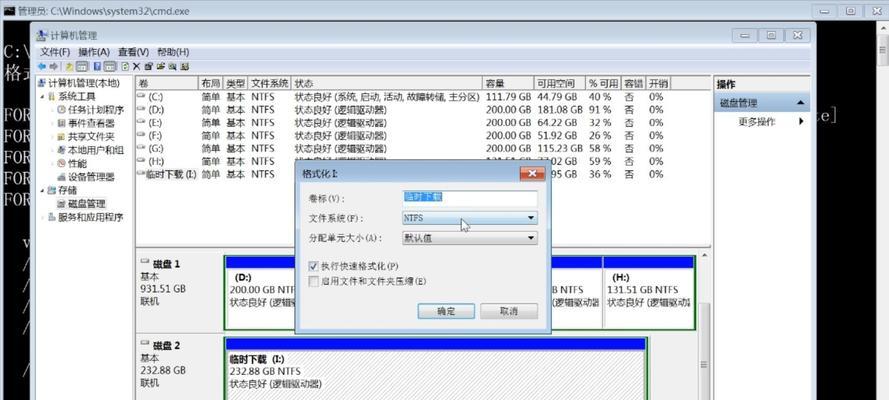Select 设备管理器 in the left tree

[x=91, y=176]
